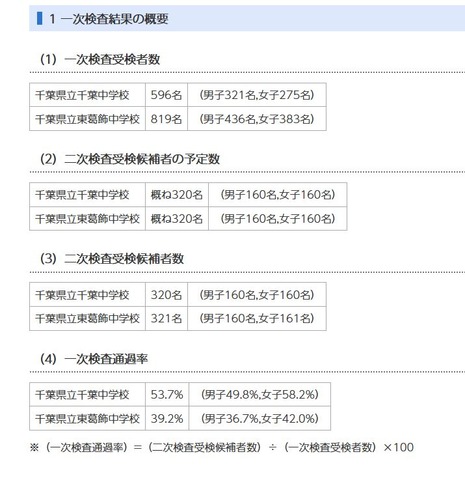This screenshot has height=480, width=465.
Task: Select the cell showing 596名
Action: tap(166, 95)
